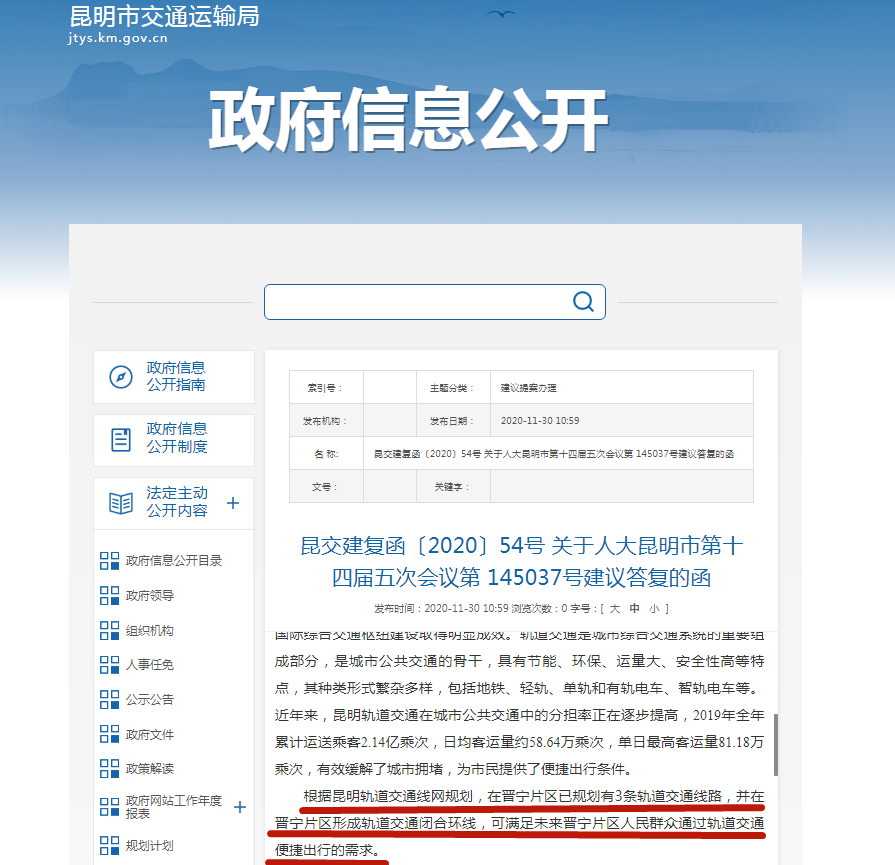The height and width of the screenshot is (865, 895).
Task: Click the document icon for 政府信息公开制度
Action: click(x=120, y=440)
